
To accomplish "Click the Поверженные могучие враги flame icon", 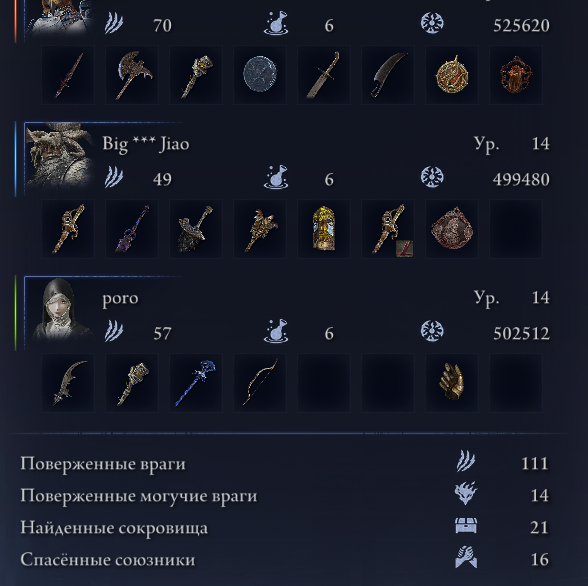I will pyautogui.click(x=466, y=493).
